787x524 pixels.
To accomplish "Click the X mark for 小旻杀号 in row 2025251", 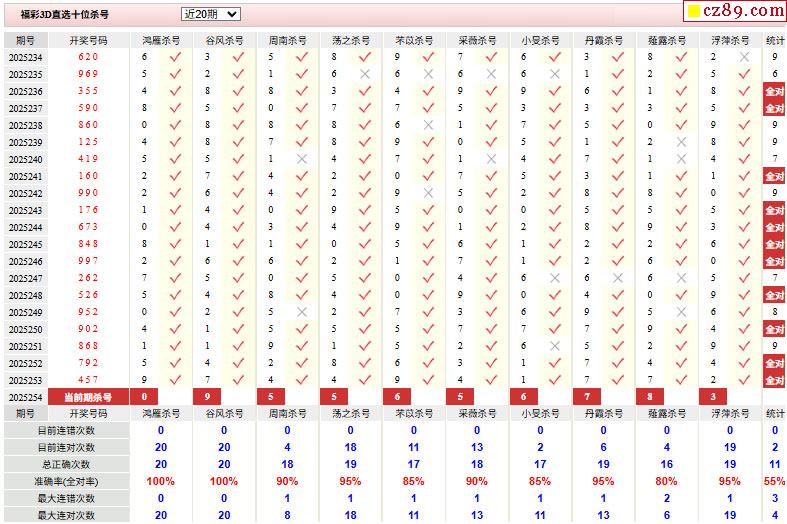I will [555, 346].
